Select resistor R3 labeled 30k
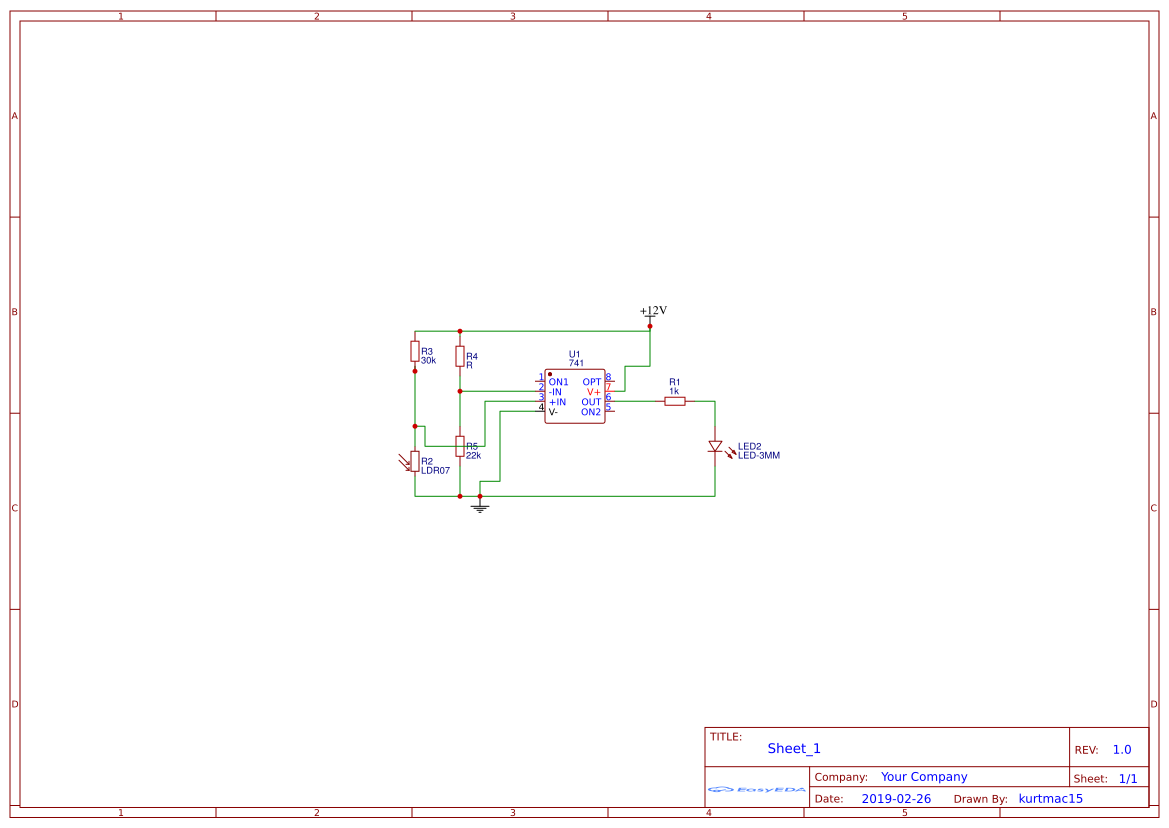 pyautogui.click(x=415, y=352)
